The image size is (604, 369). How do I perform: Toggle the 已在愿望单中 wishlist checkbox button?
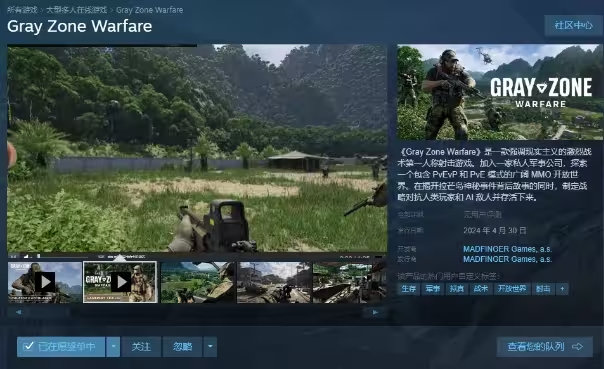tap(61, 347)
